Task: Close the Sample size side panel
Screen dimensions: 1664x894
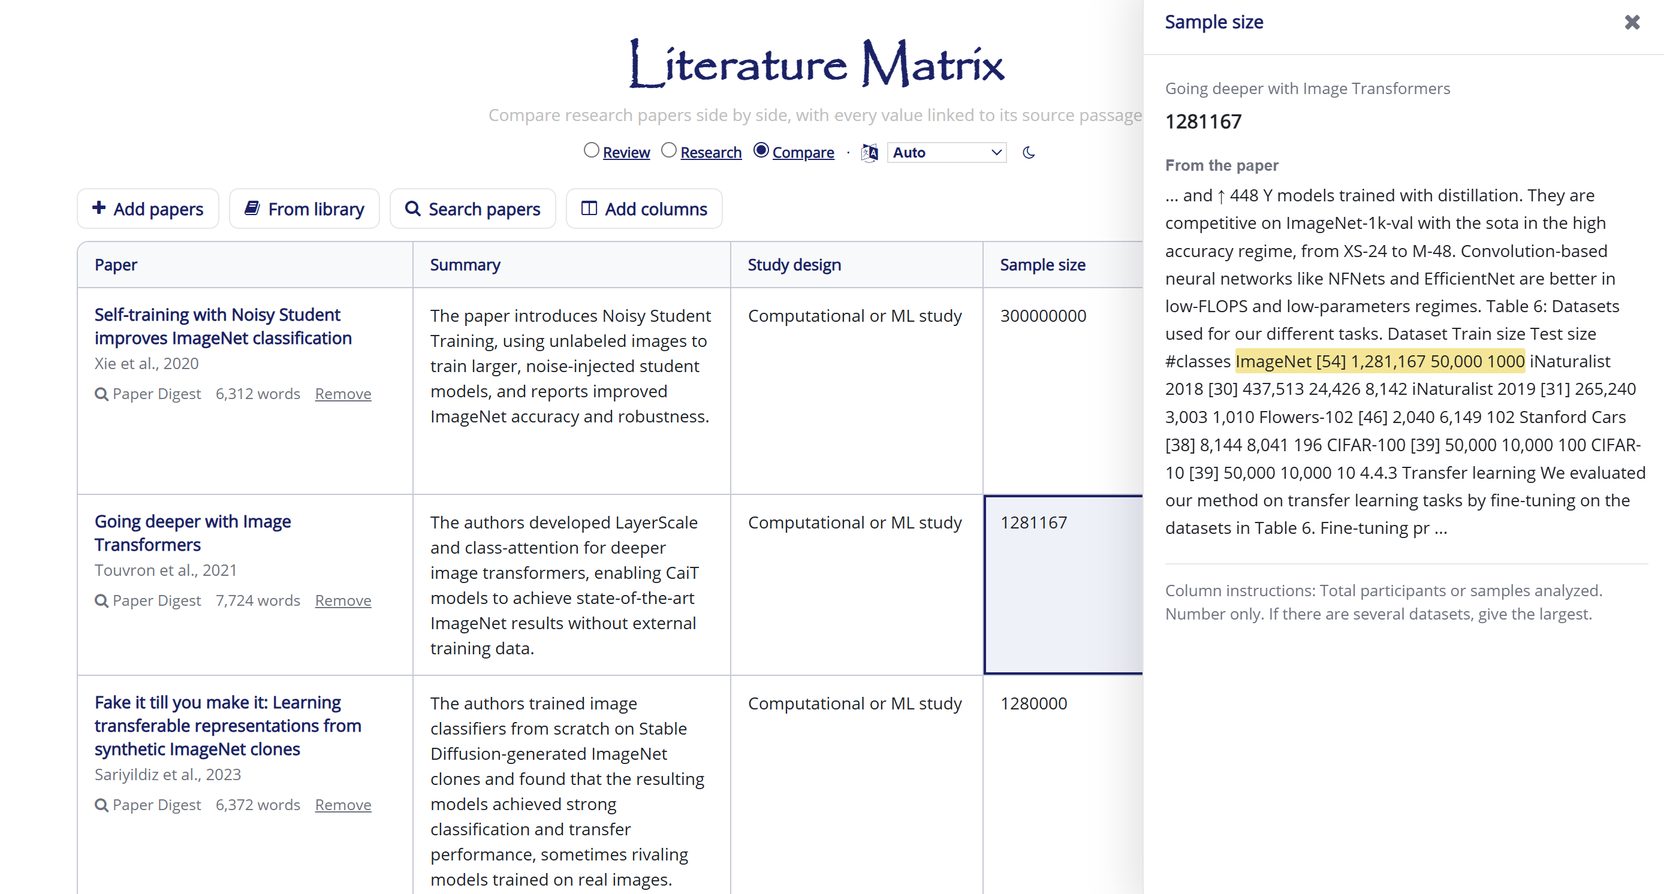Action: coord(1632,22)
